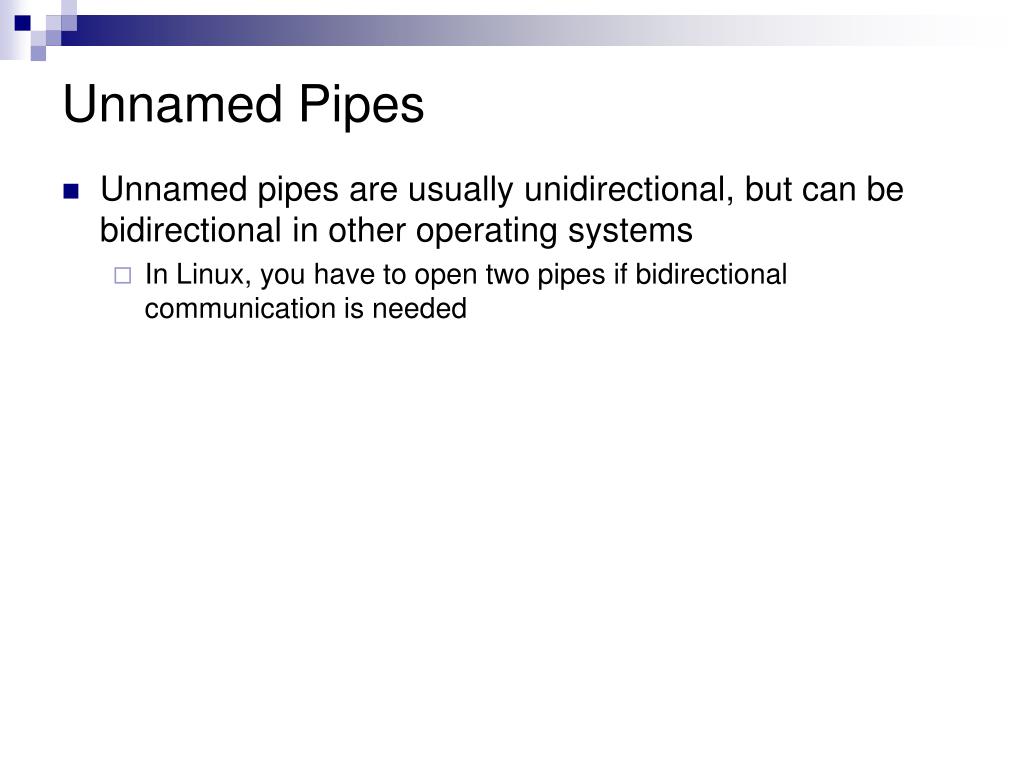
Task: Click the word 'Pipes' in the title
Action: [x=362, y=106]
